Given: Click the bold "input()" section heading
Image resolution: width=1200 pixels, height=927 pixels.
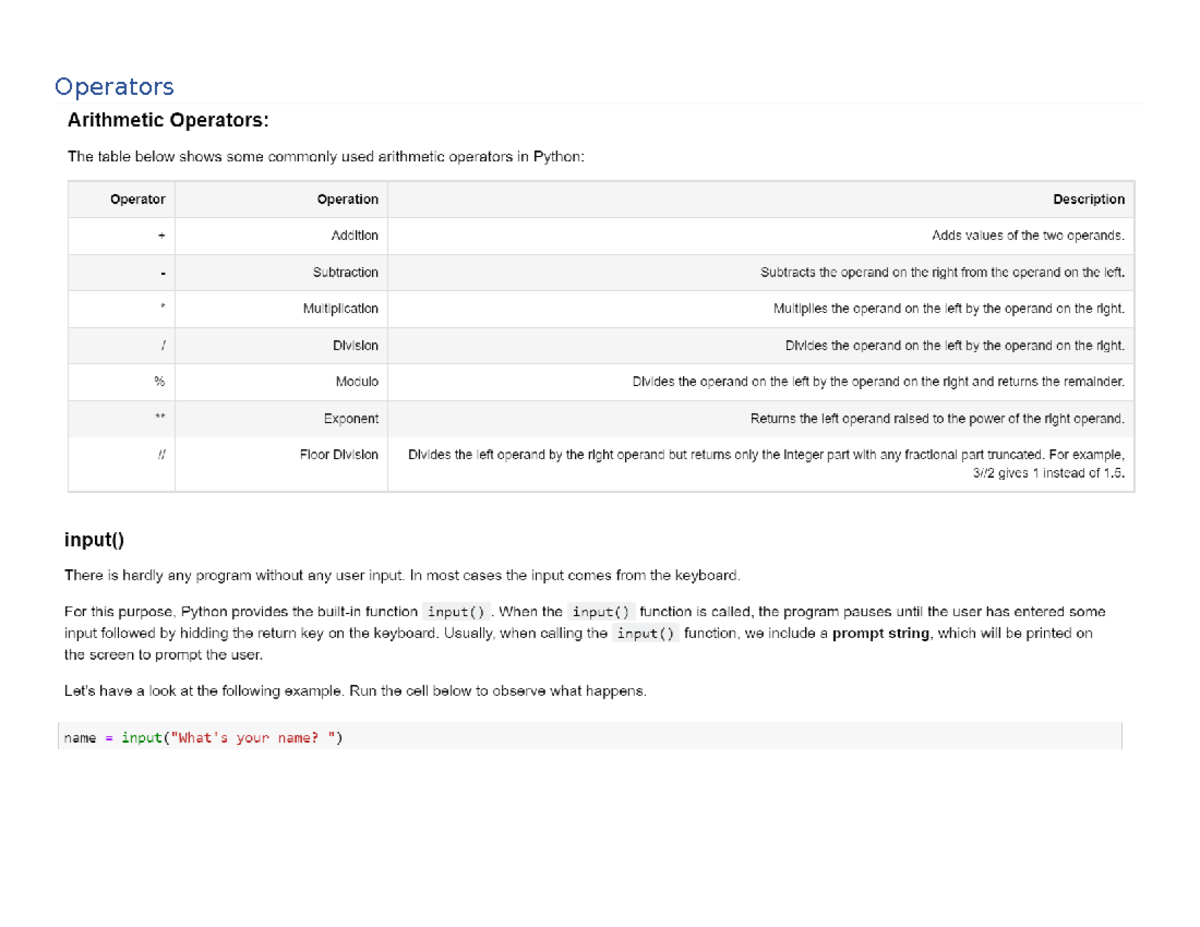Looking at the screenshot, I should click(x=95, y=540).
